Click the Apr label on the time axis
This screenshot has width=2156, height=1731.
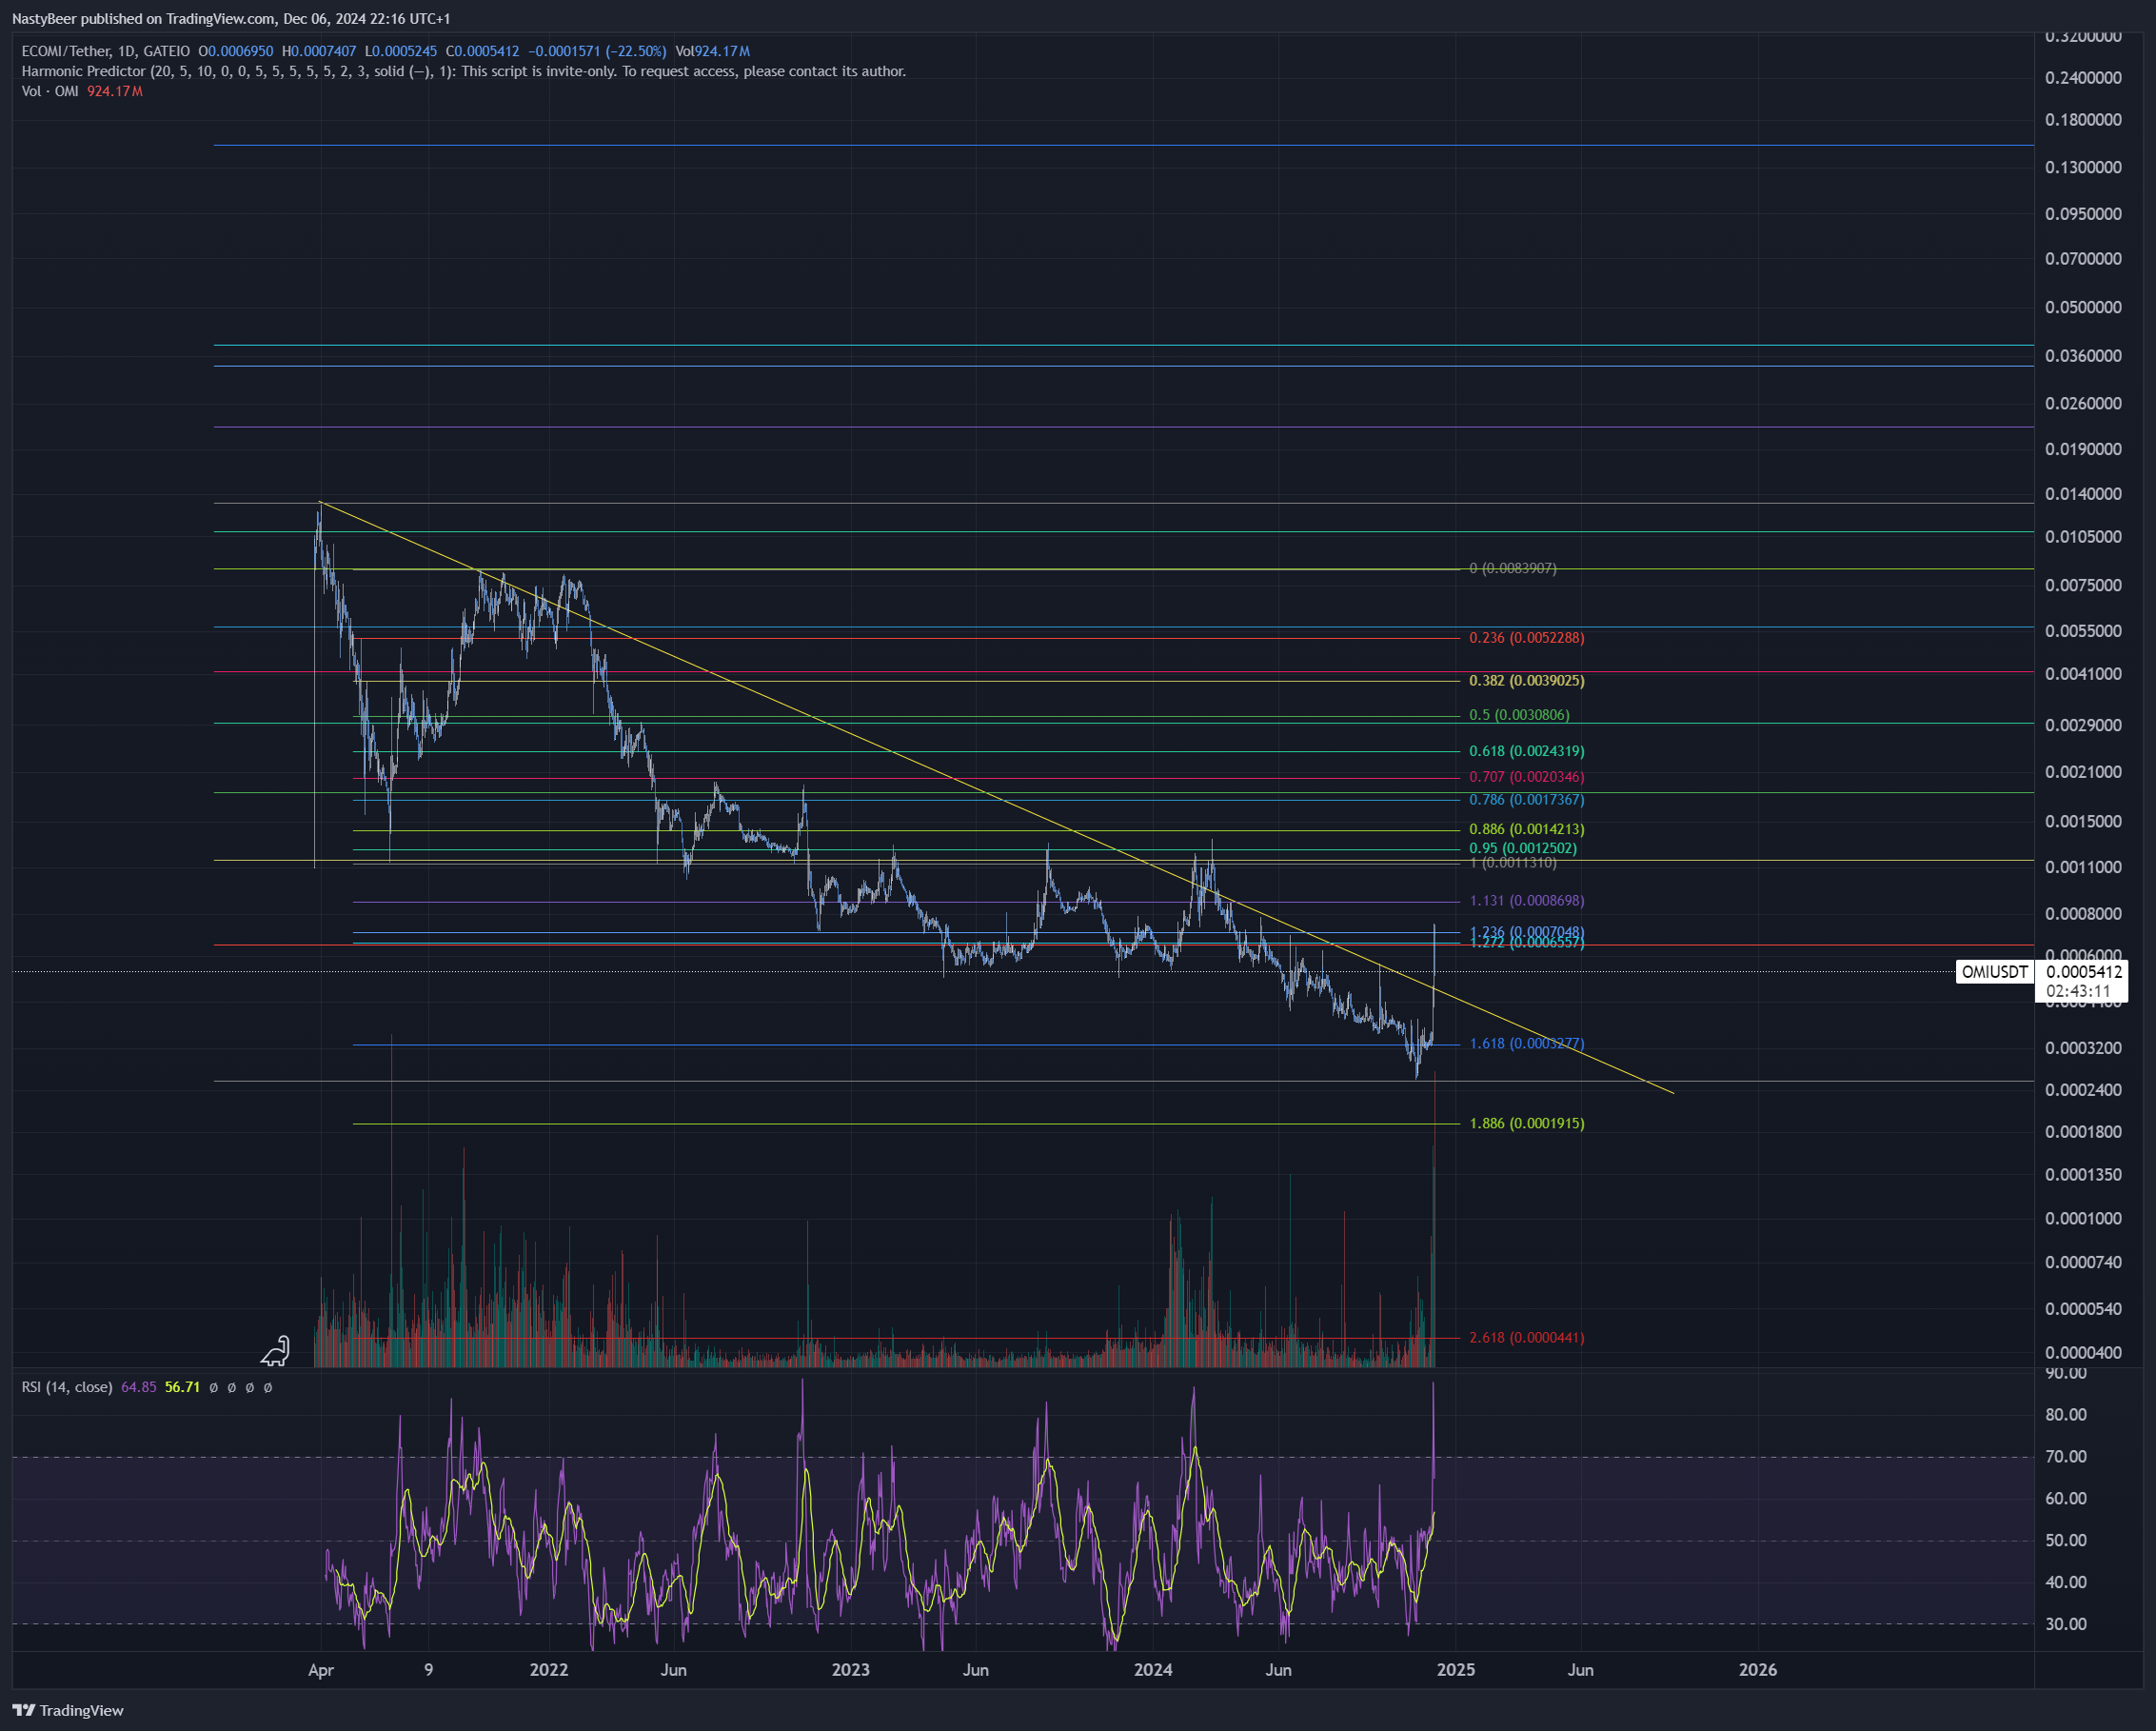pos(321,1670)
